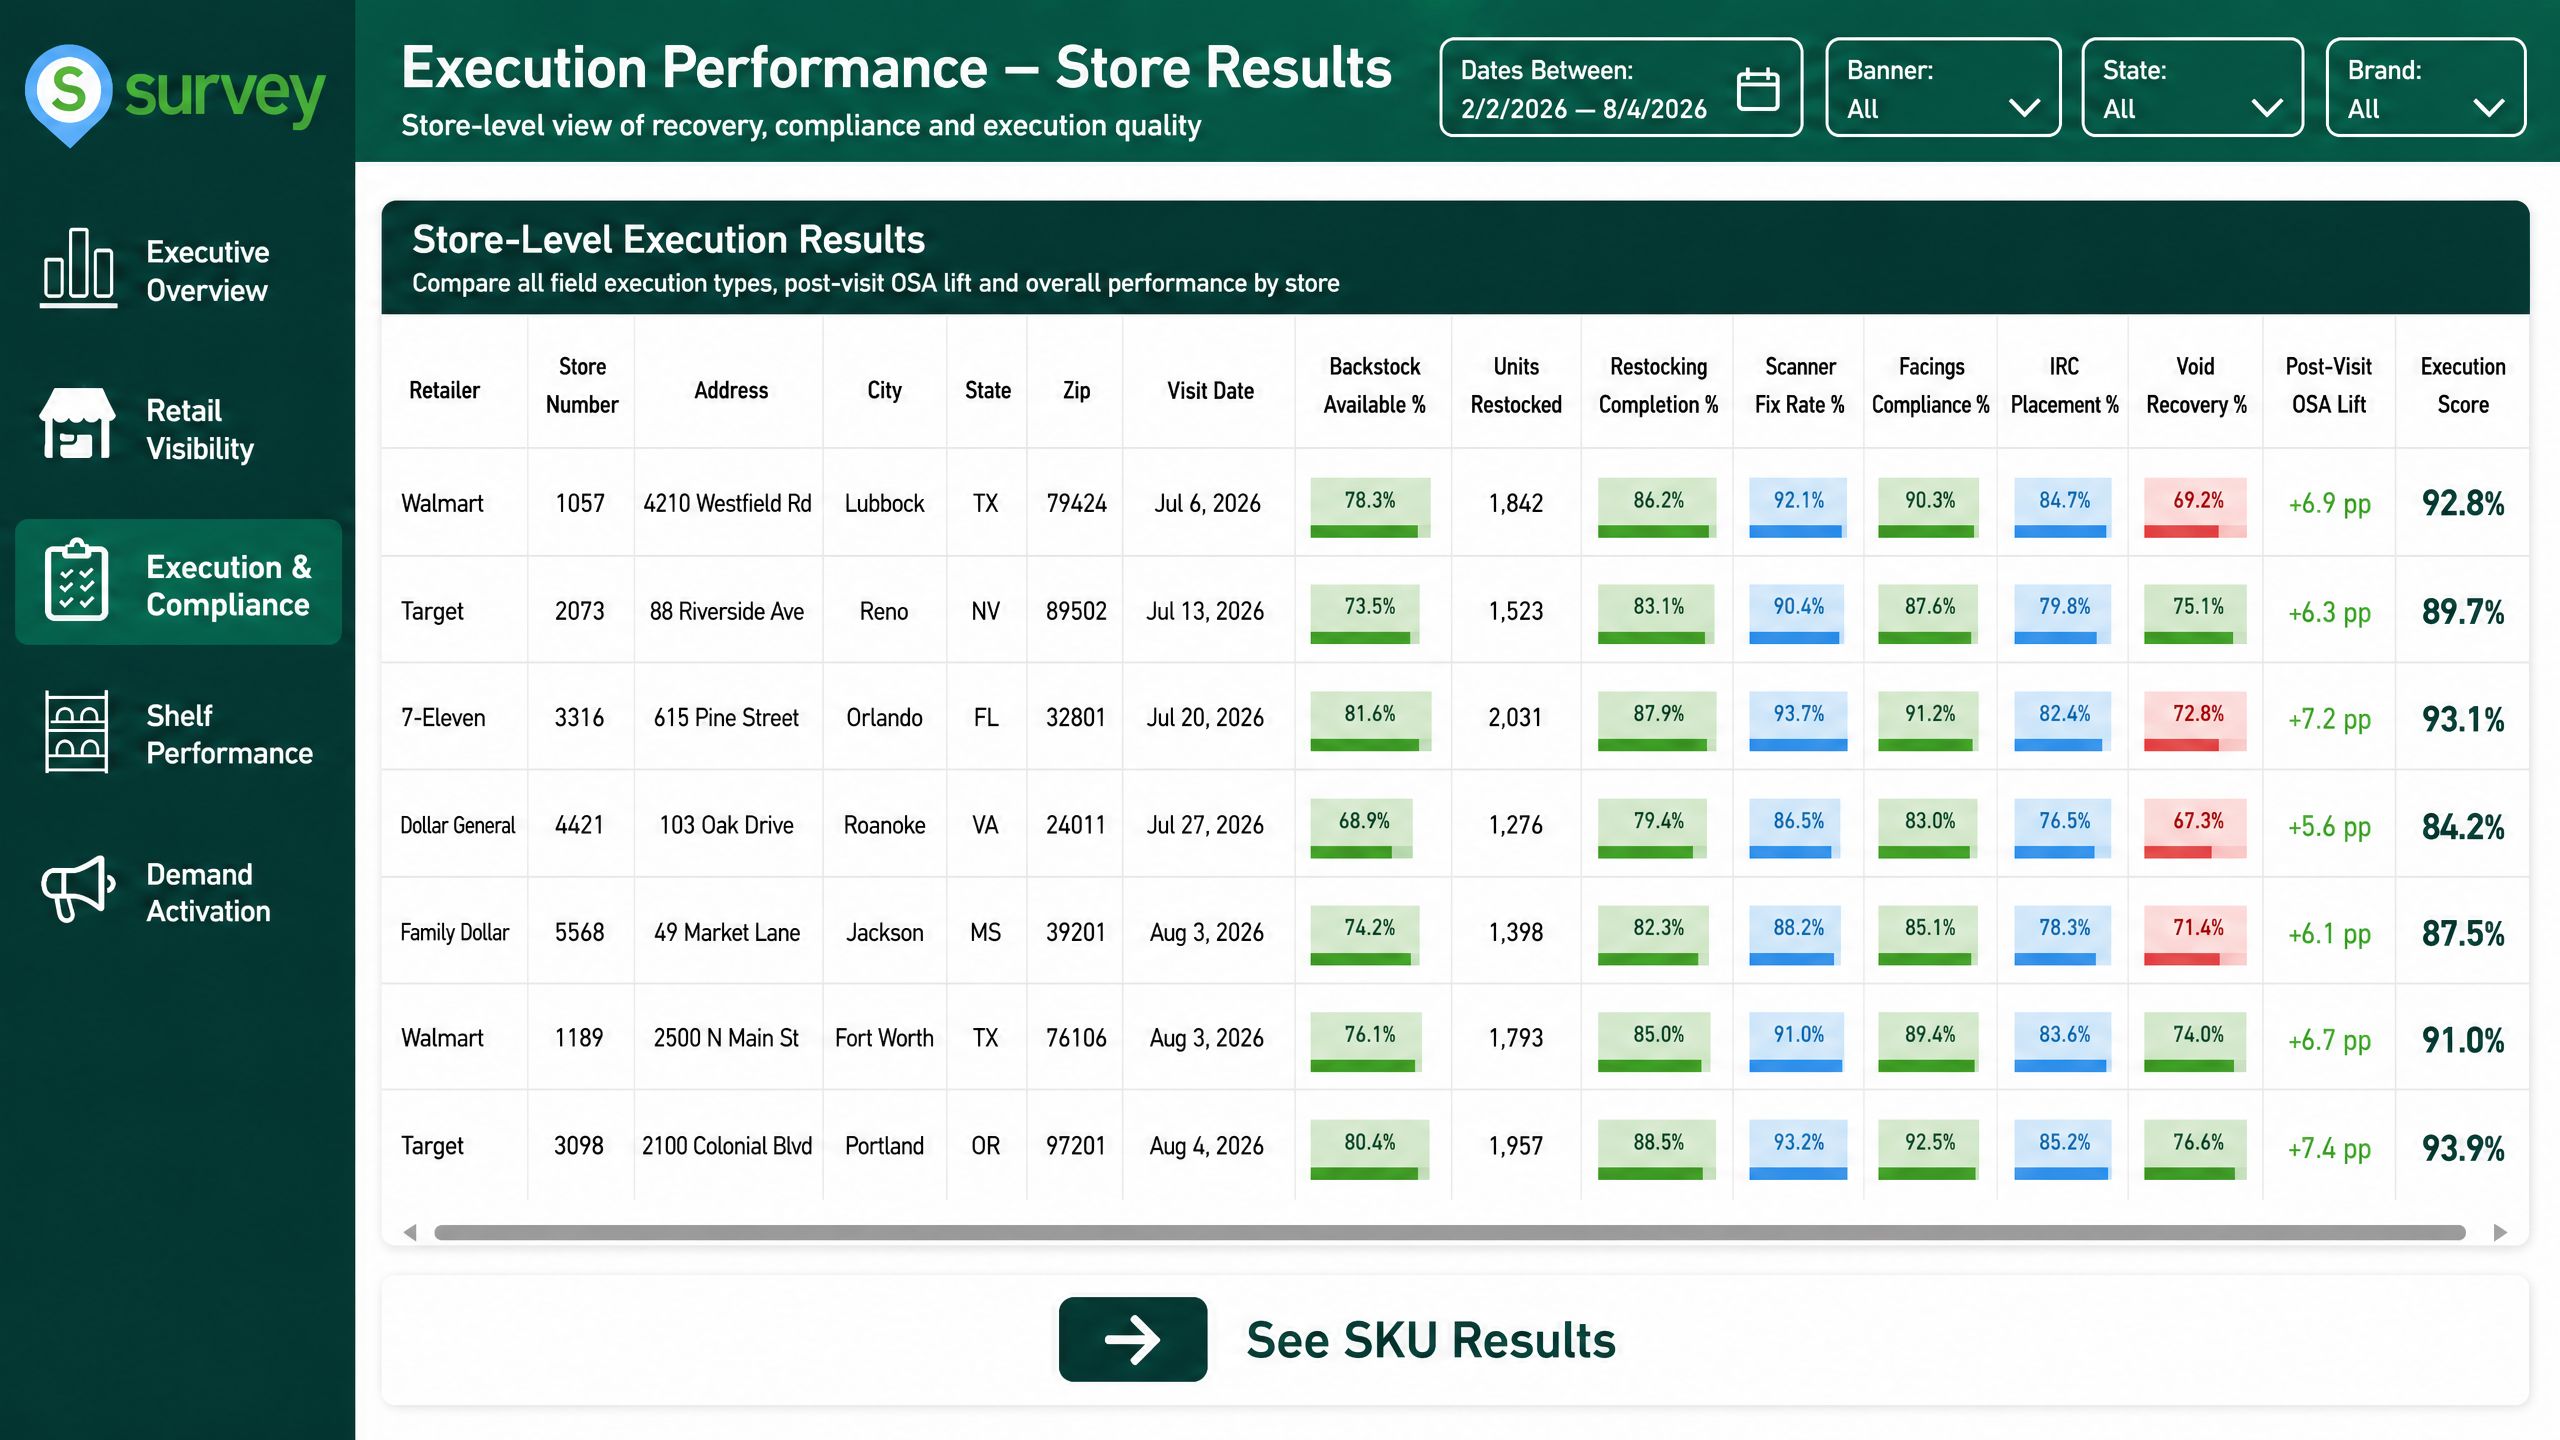Image resolution: width=2560 pixels, height=1440 pixels.
Task: Click units restocked 2,031
Action: coord(1515,718)
